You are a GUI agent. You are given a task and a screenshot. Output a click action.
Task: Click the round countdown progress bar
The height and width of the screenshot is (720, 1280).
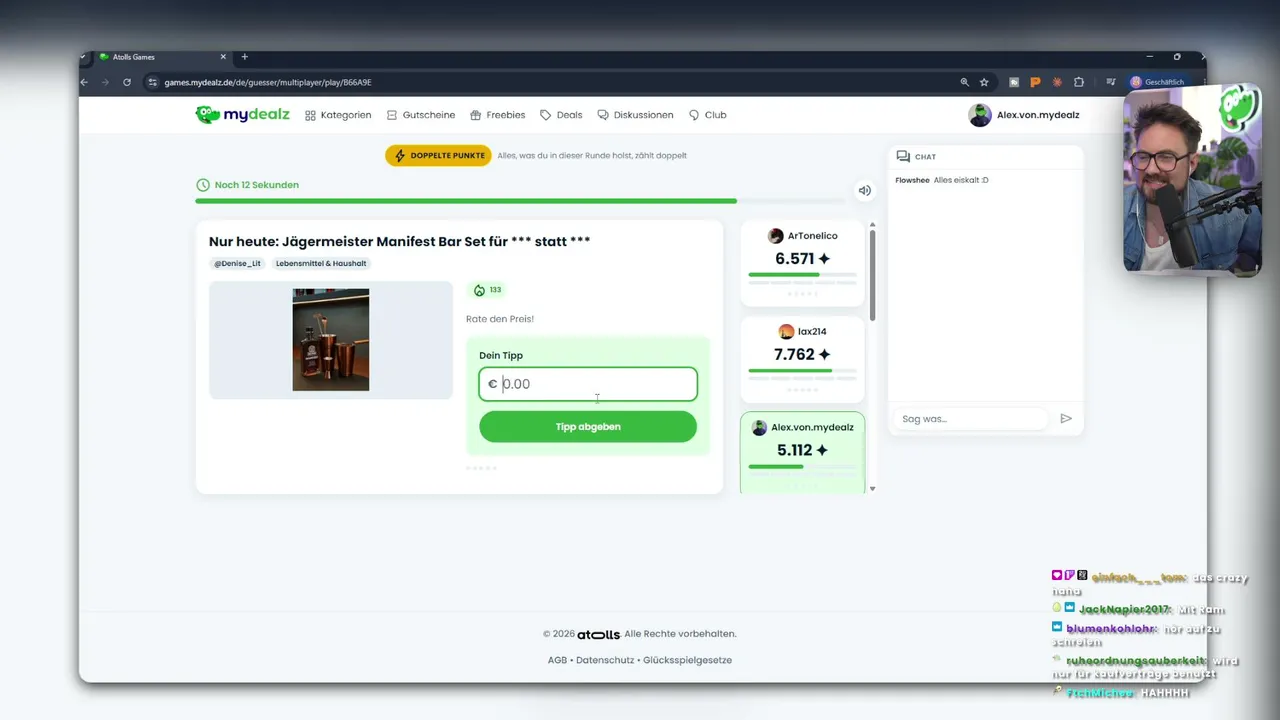(521, 201)
